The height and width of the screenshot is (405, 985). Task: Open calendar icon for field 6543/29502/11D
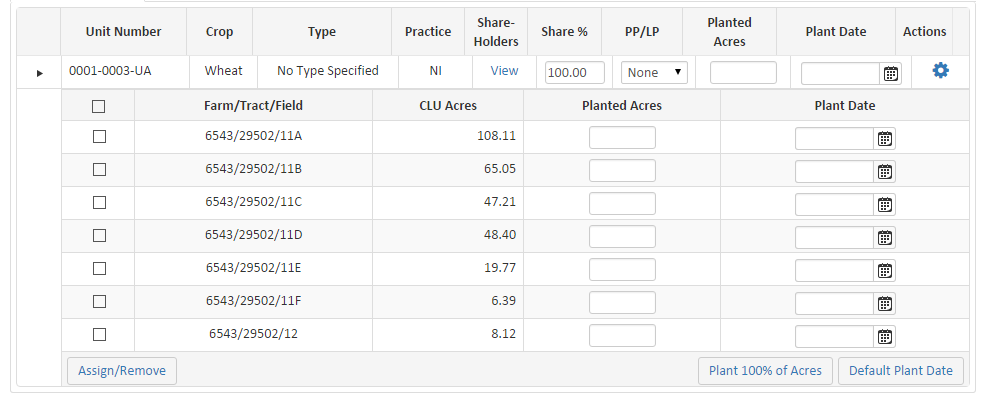pos(885,237)
